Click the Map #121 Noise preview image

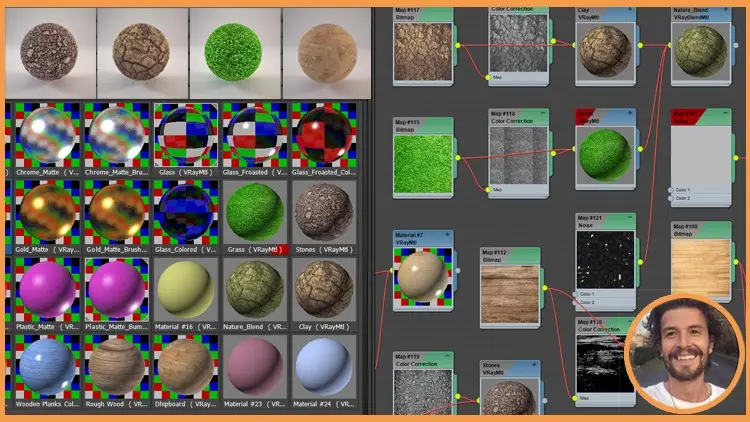click(605, 260)
